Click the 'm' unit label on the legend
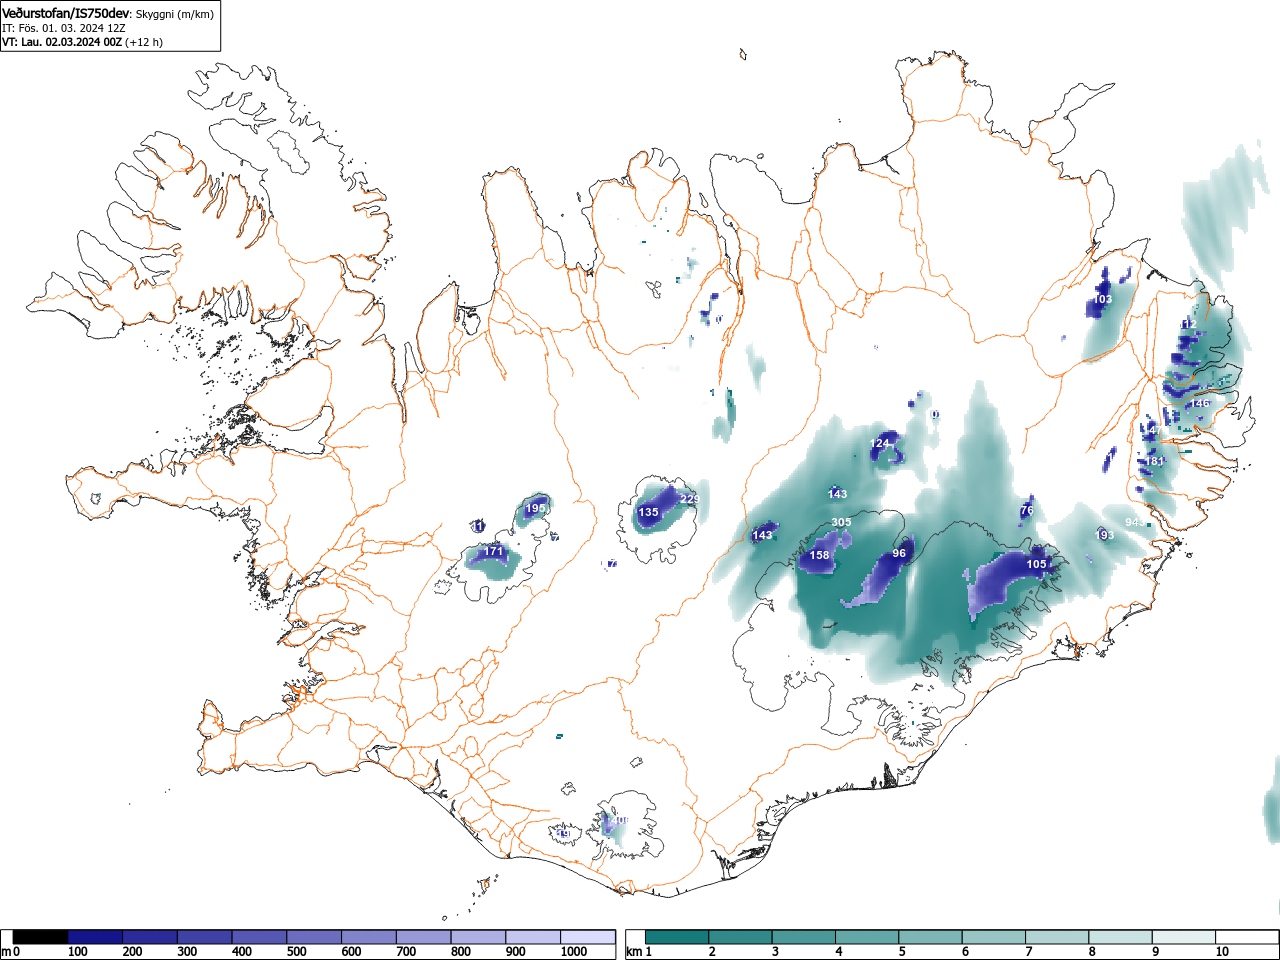 point(6,952)
